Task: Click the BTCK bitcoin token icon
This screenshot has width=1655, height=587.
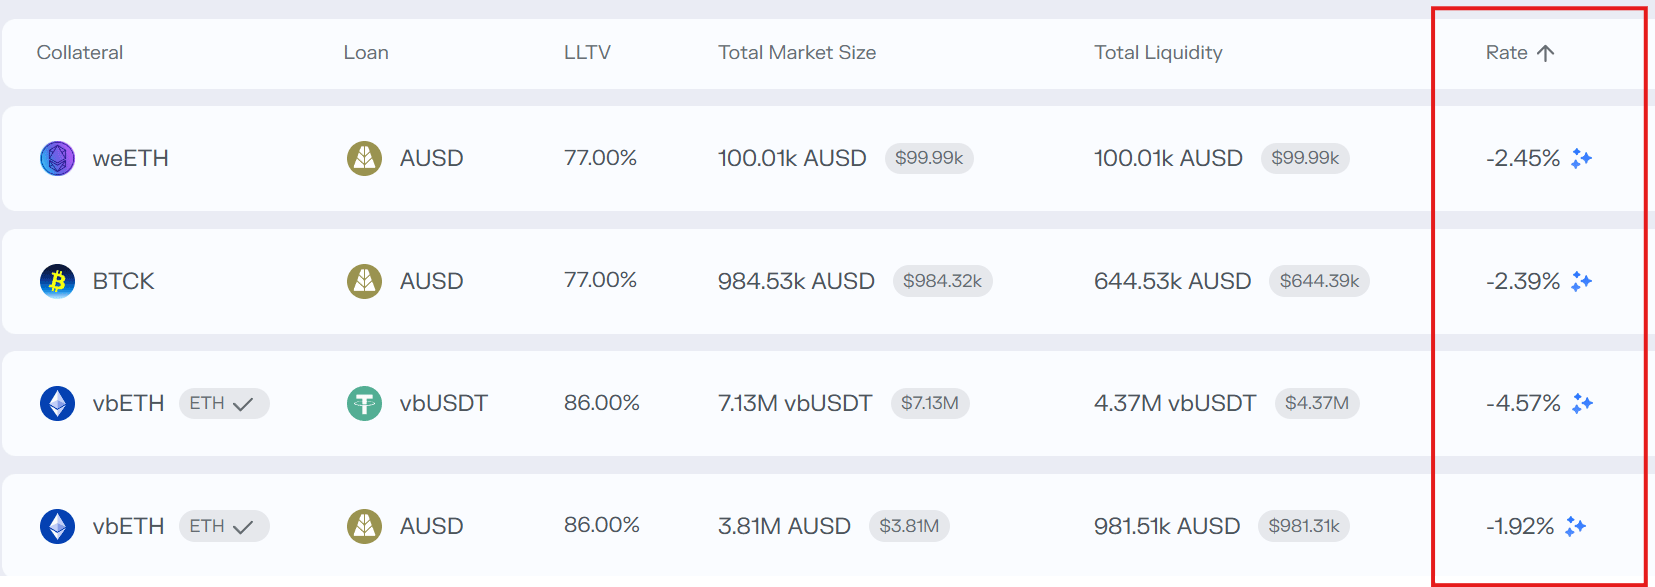Action: point(57,281)
